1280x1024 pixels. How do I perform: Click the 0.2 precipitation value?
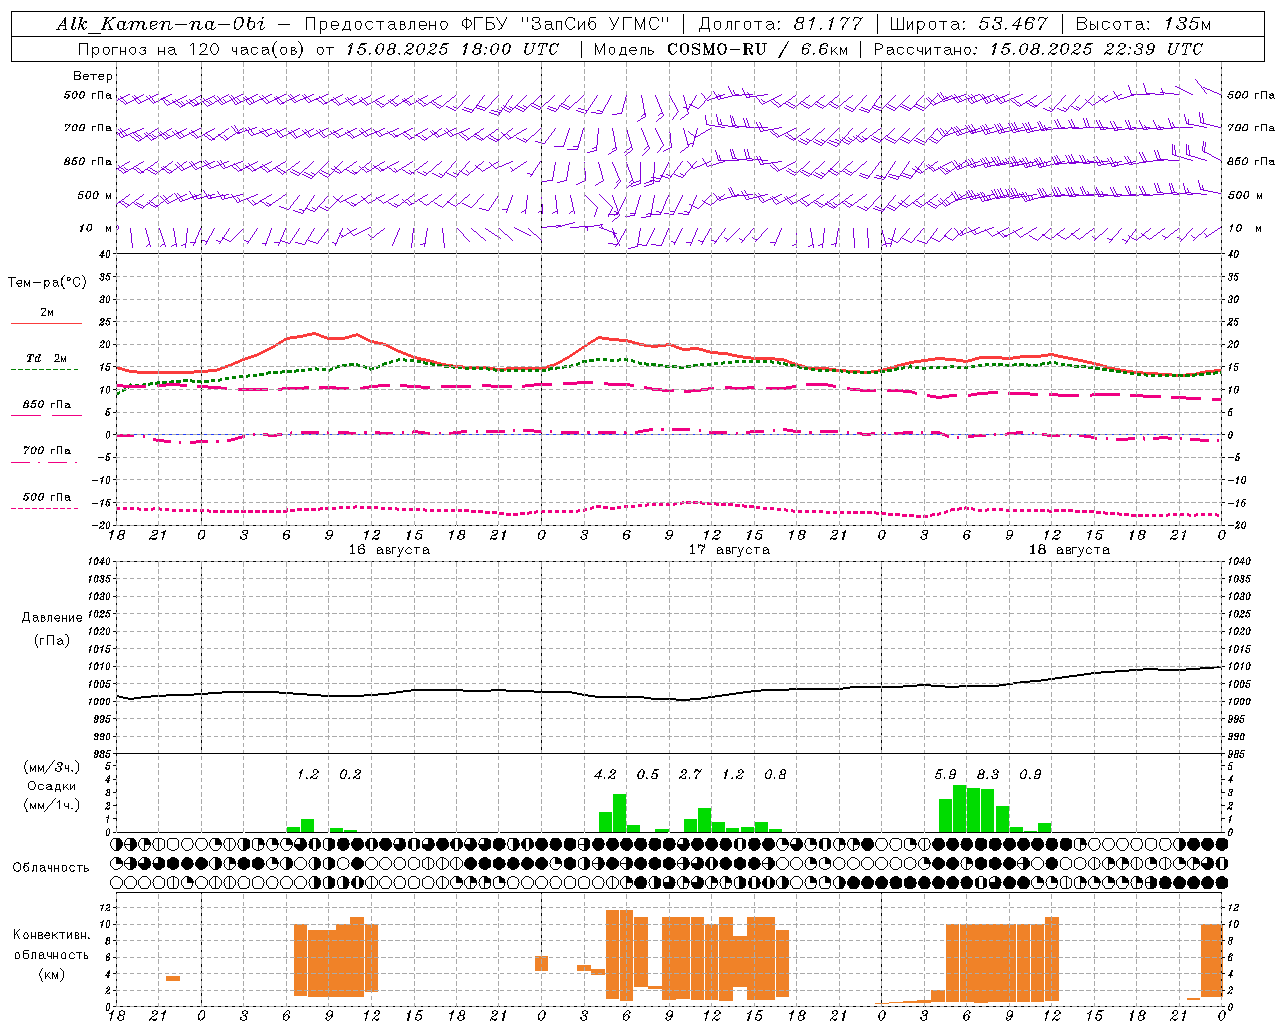(350, 774)
